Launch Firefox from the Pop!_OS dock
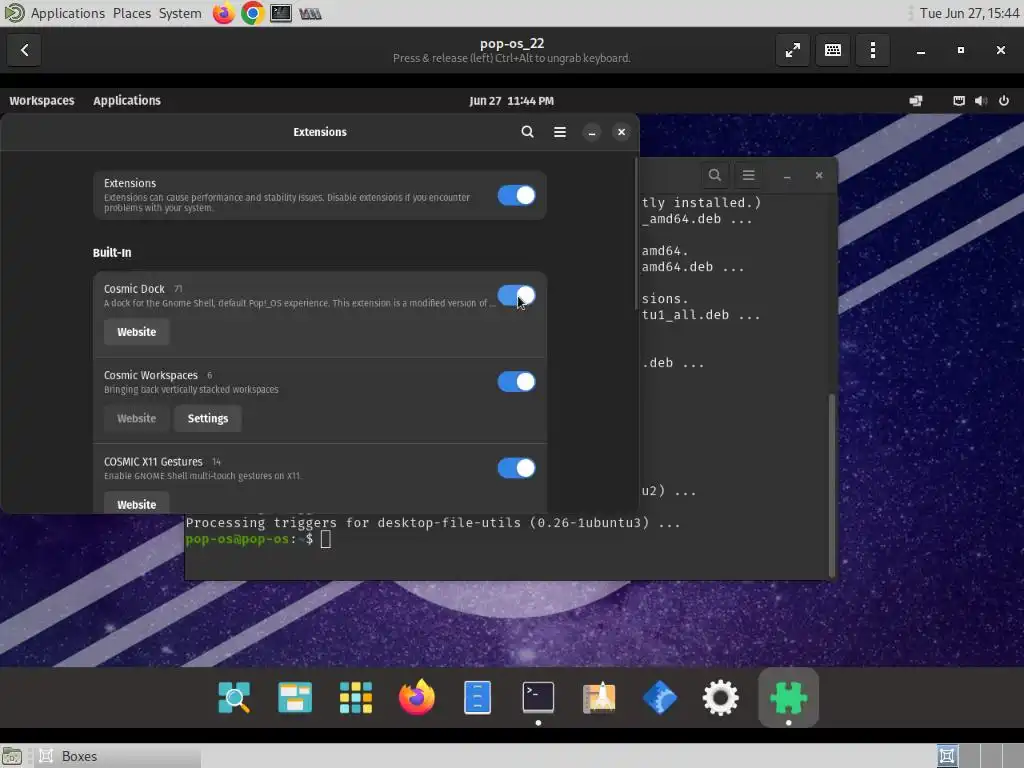The width and height of the screenshot is (1024, 768). point(417,697)
